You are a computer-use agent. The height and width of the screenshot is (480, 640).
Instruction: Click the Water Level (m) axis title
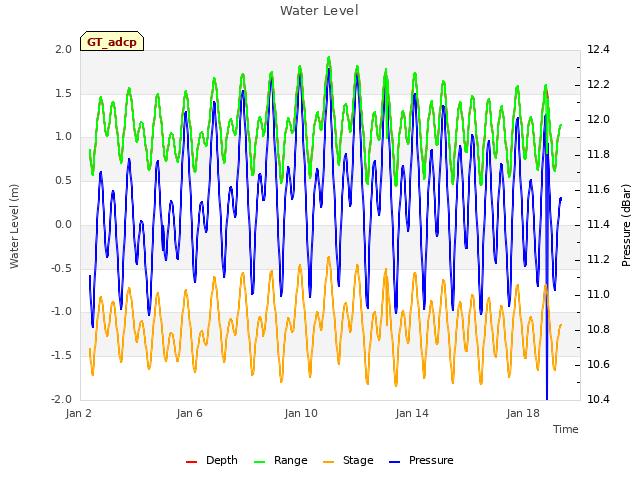(x=14, y=226)
